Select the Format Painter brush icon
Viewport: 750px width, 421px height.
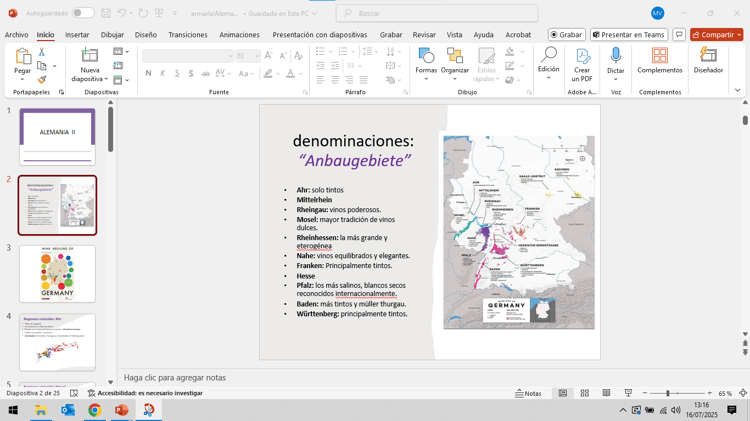coord(42,79)
